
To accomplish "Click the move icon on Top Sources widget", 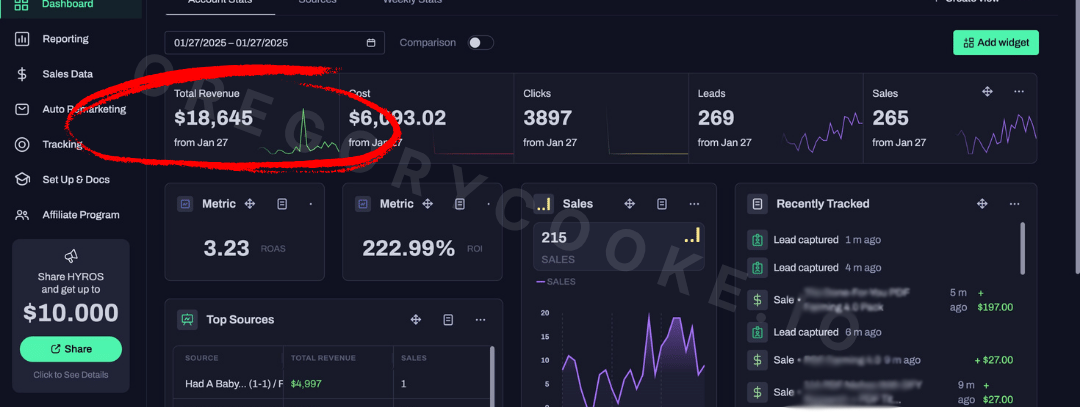I will pyautogui.click(x=415, y=320).
